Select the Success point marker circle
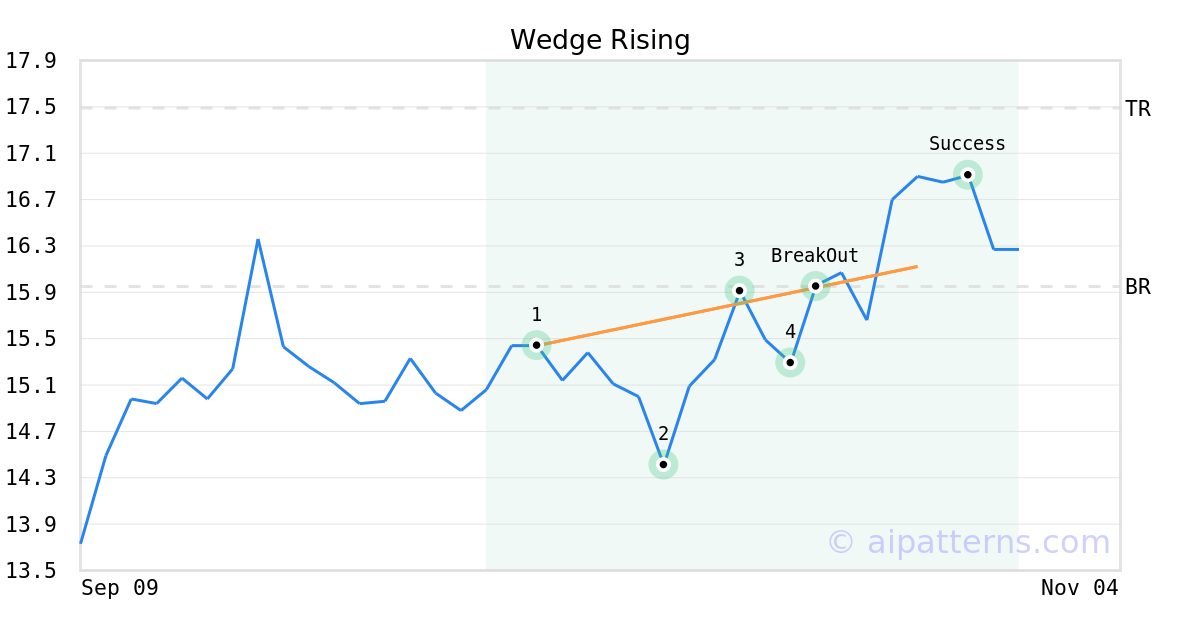The height and width of the screenshot is (630, 1200). click(967, 175)
